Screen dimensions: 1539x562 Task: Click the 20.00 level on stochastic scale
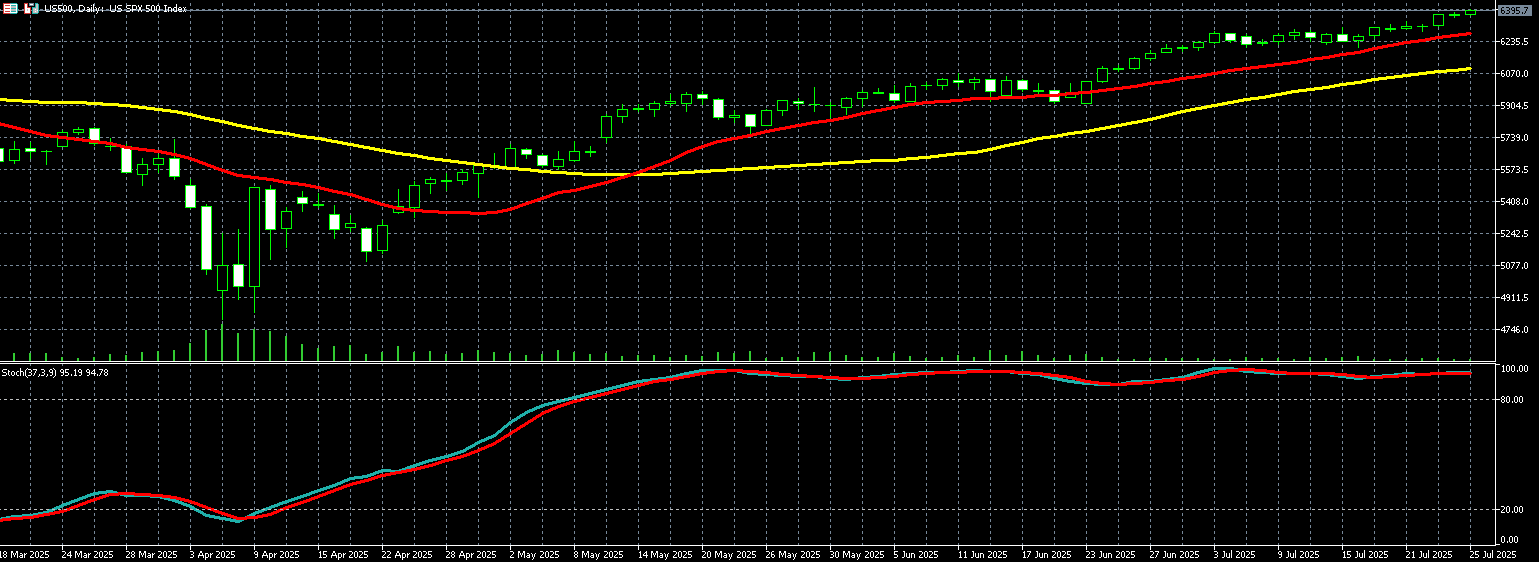coord(1510,510)
